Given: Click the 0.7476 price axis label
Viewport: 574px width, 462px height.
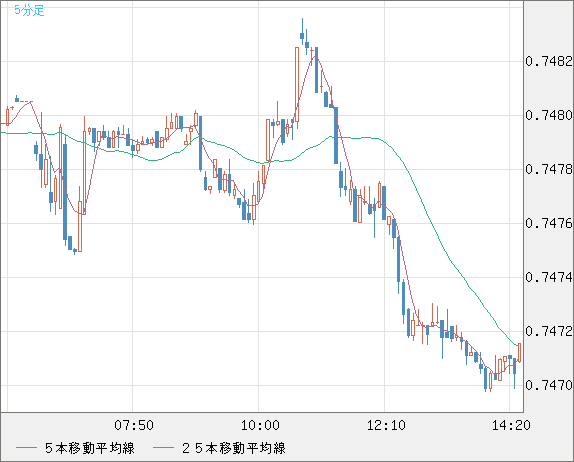Looking at the screenshot, I should click(549, 223).
